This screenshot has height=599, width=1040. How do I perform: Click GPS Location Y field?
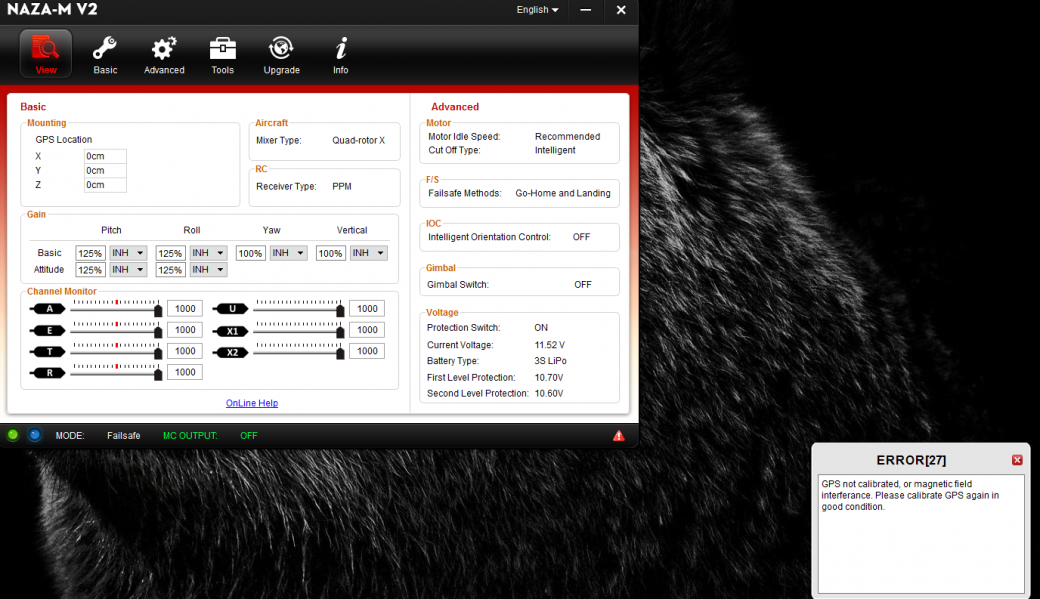pos(105,170)
